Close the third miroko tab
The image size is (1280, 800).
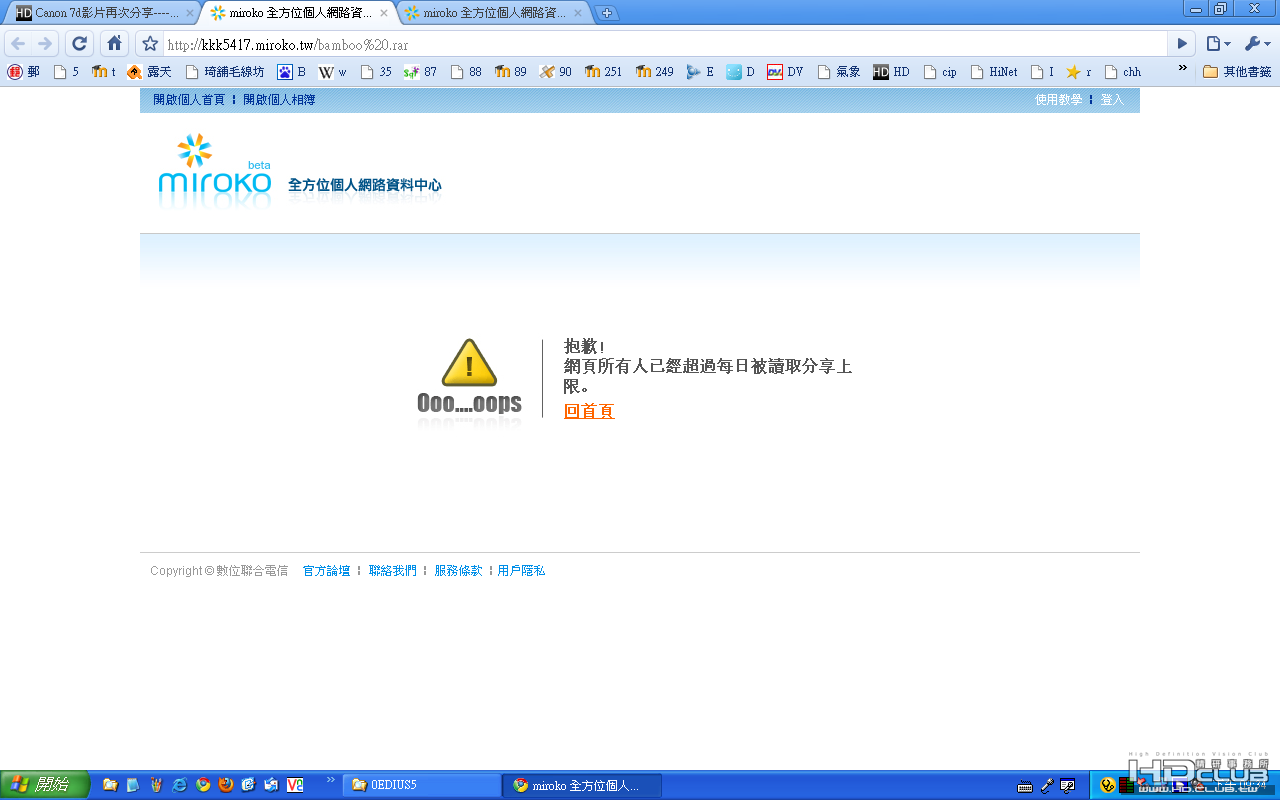[x=577, y=13]
